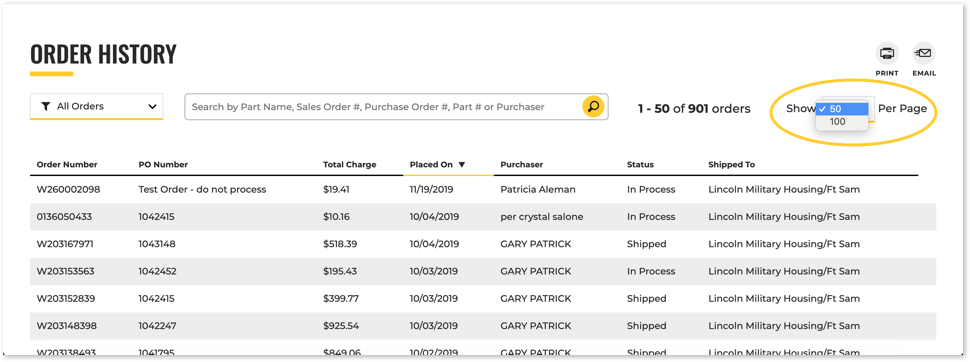970x362 pixels.
Task: Open order W260002098
Action: [x=68, y=189]
